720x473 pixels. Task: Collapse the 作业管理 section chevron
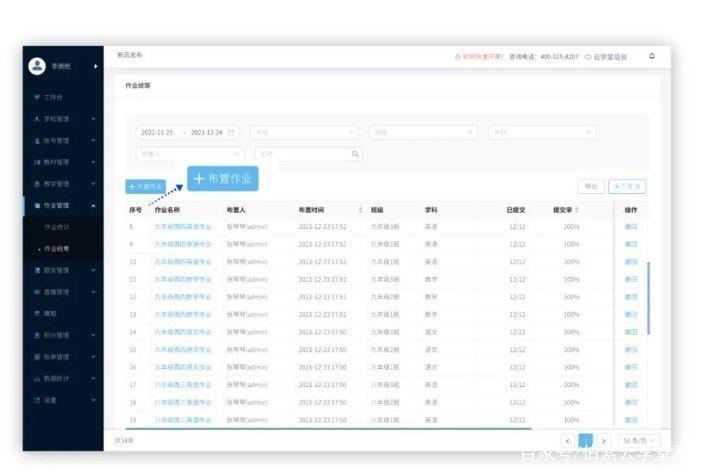[93, 206]
